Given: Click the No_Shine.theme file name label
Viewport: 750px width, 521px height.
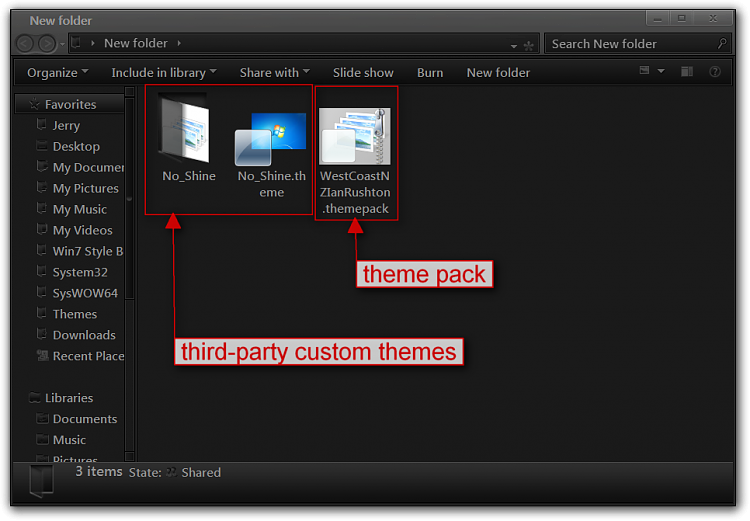Looking at the screenshot, I should pos(272,184).
